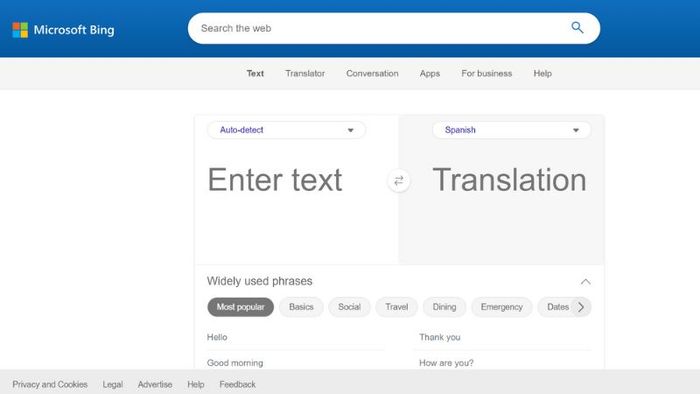Go to For business tab
700x394 pixels.
[x=487, y=74]
